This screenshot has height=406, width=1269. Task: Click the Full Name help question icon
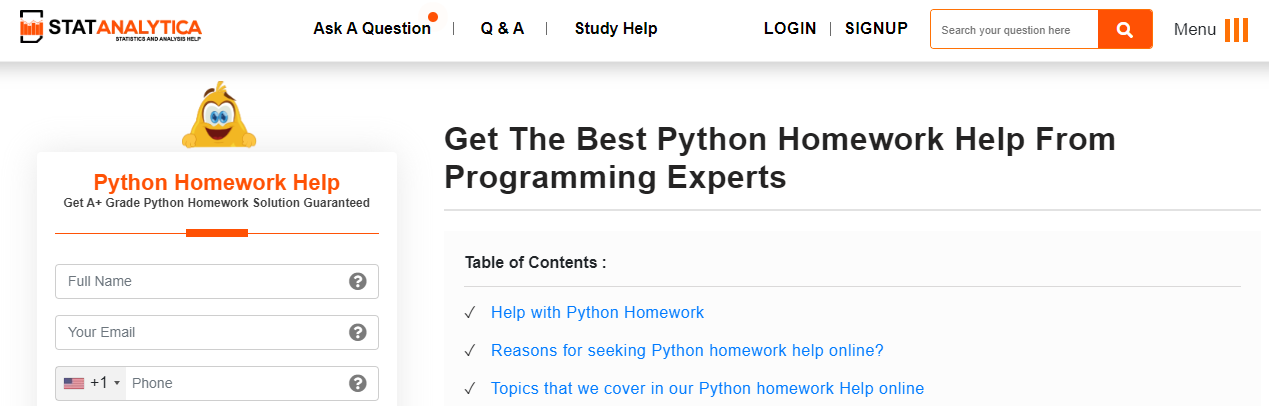[357, 282]
